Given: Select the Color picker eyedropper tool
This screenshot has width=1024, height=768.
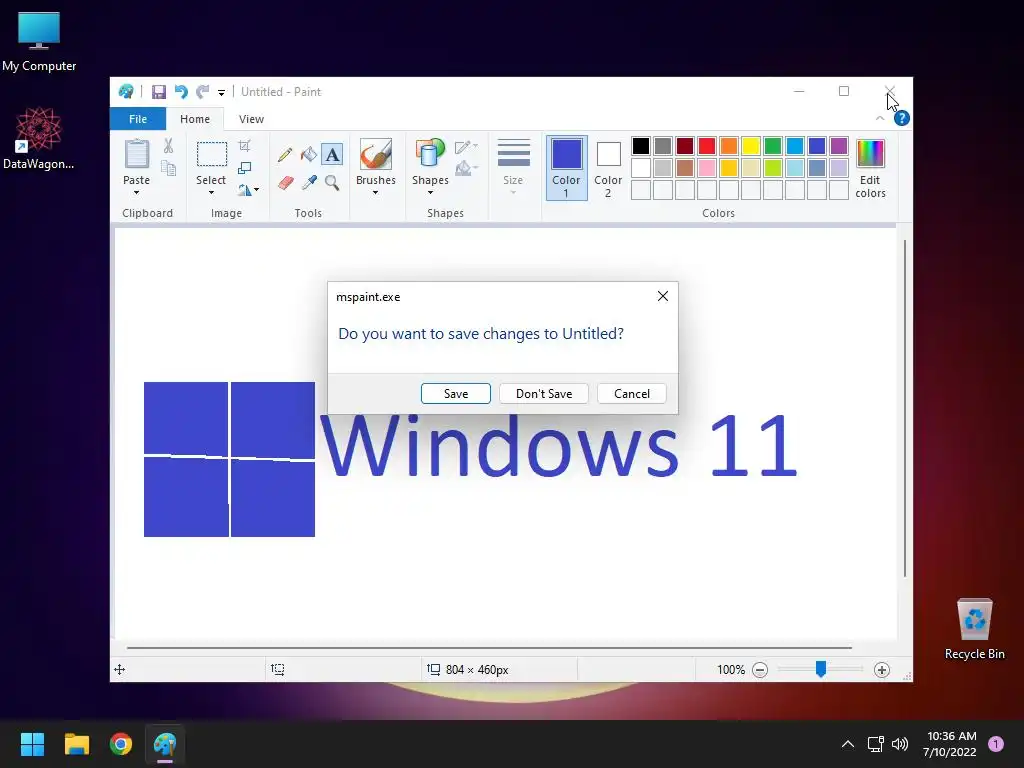Looking at the screenshot, I should (309, 182).
